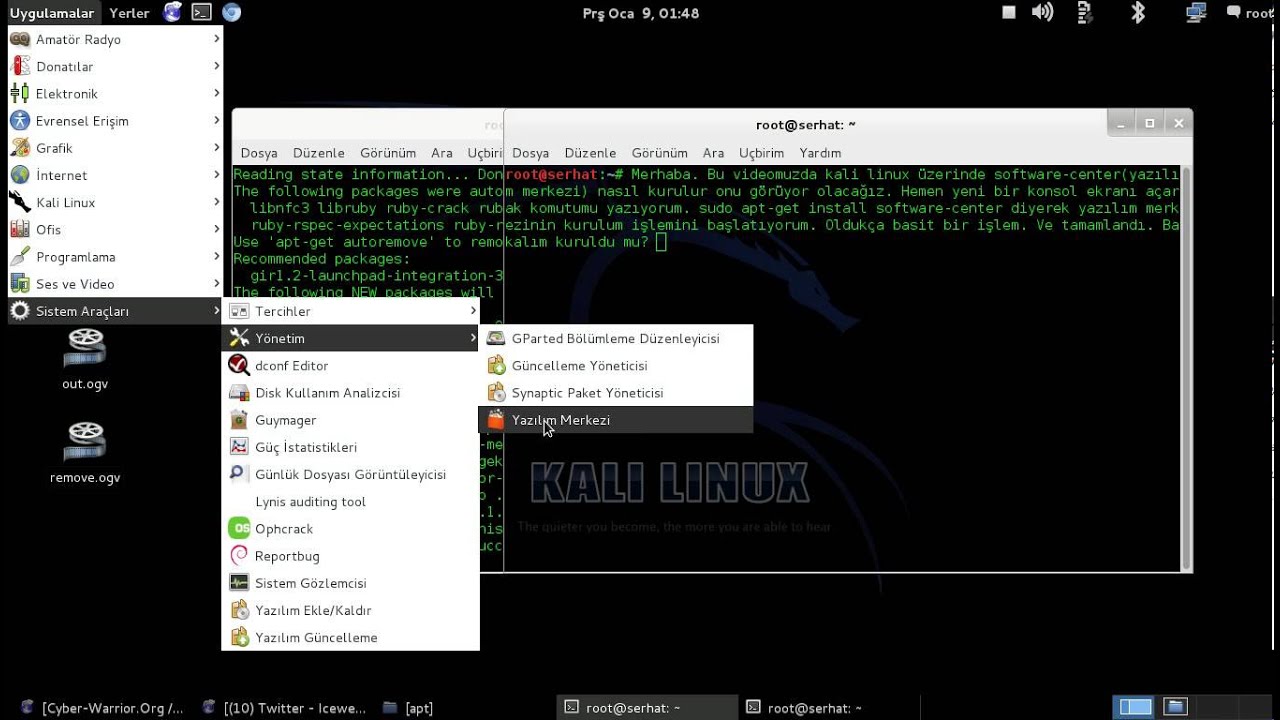The height and width of the screenshot is (720, 1280).
Task: Expand the Amatör Radyo category arrow
Action: [x=216, y=39]
